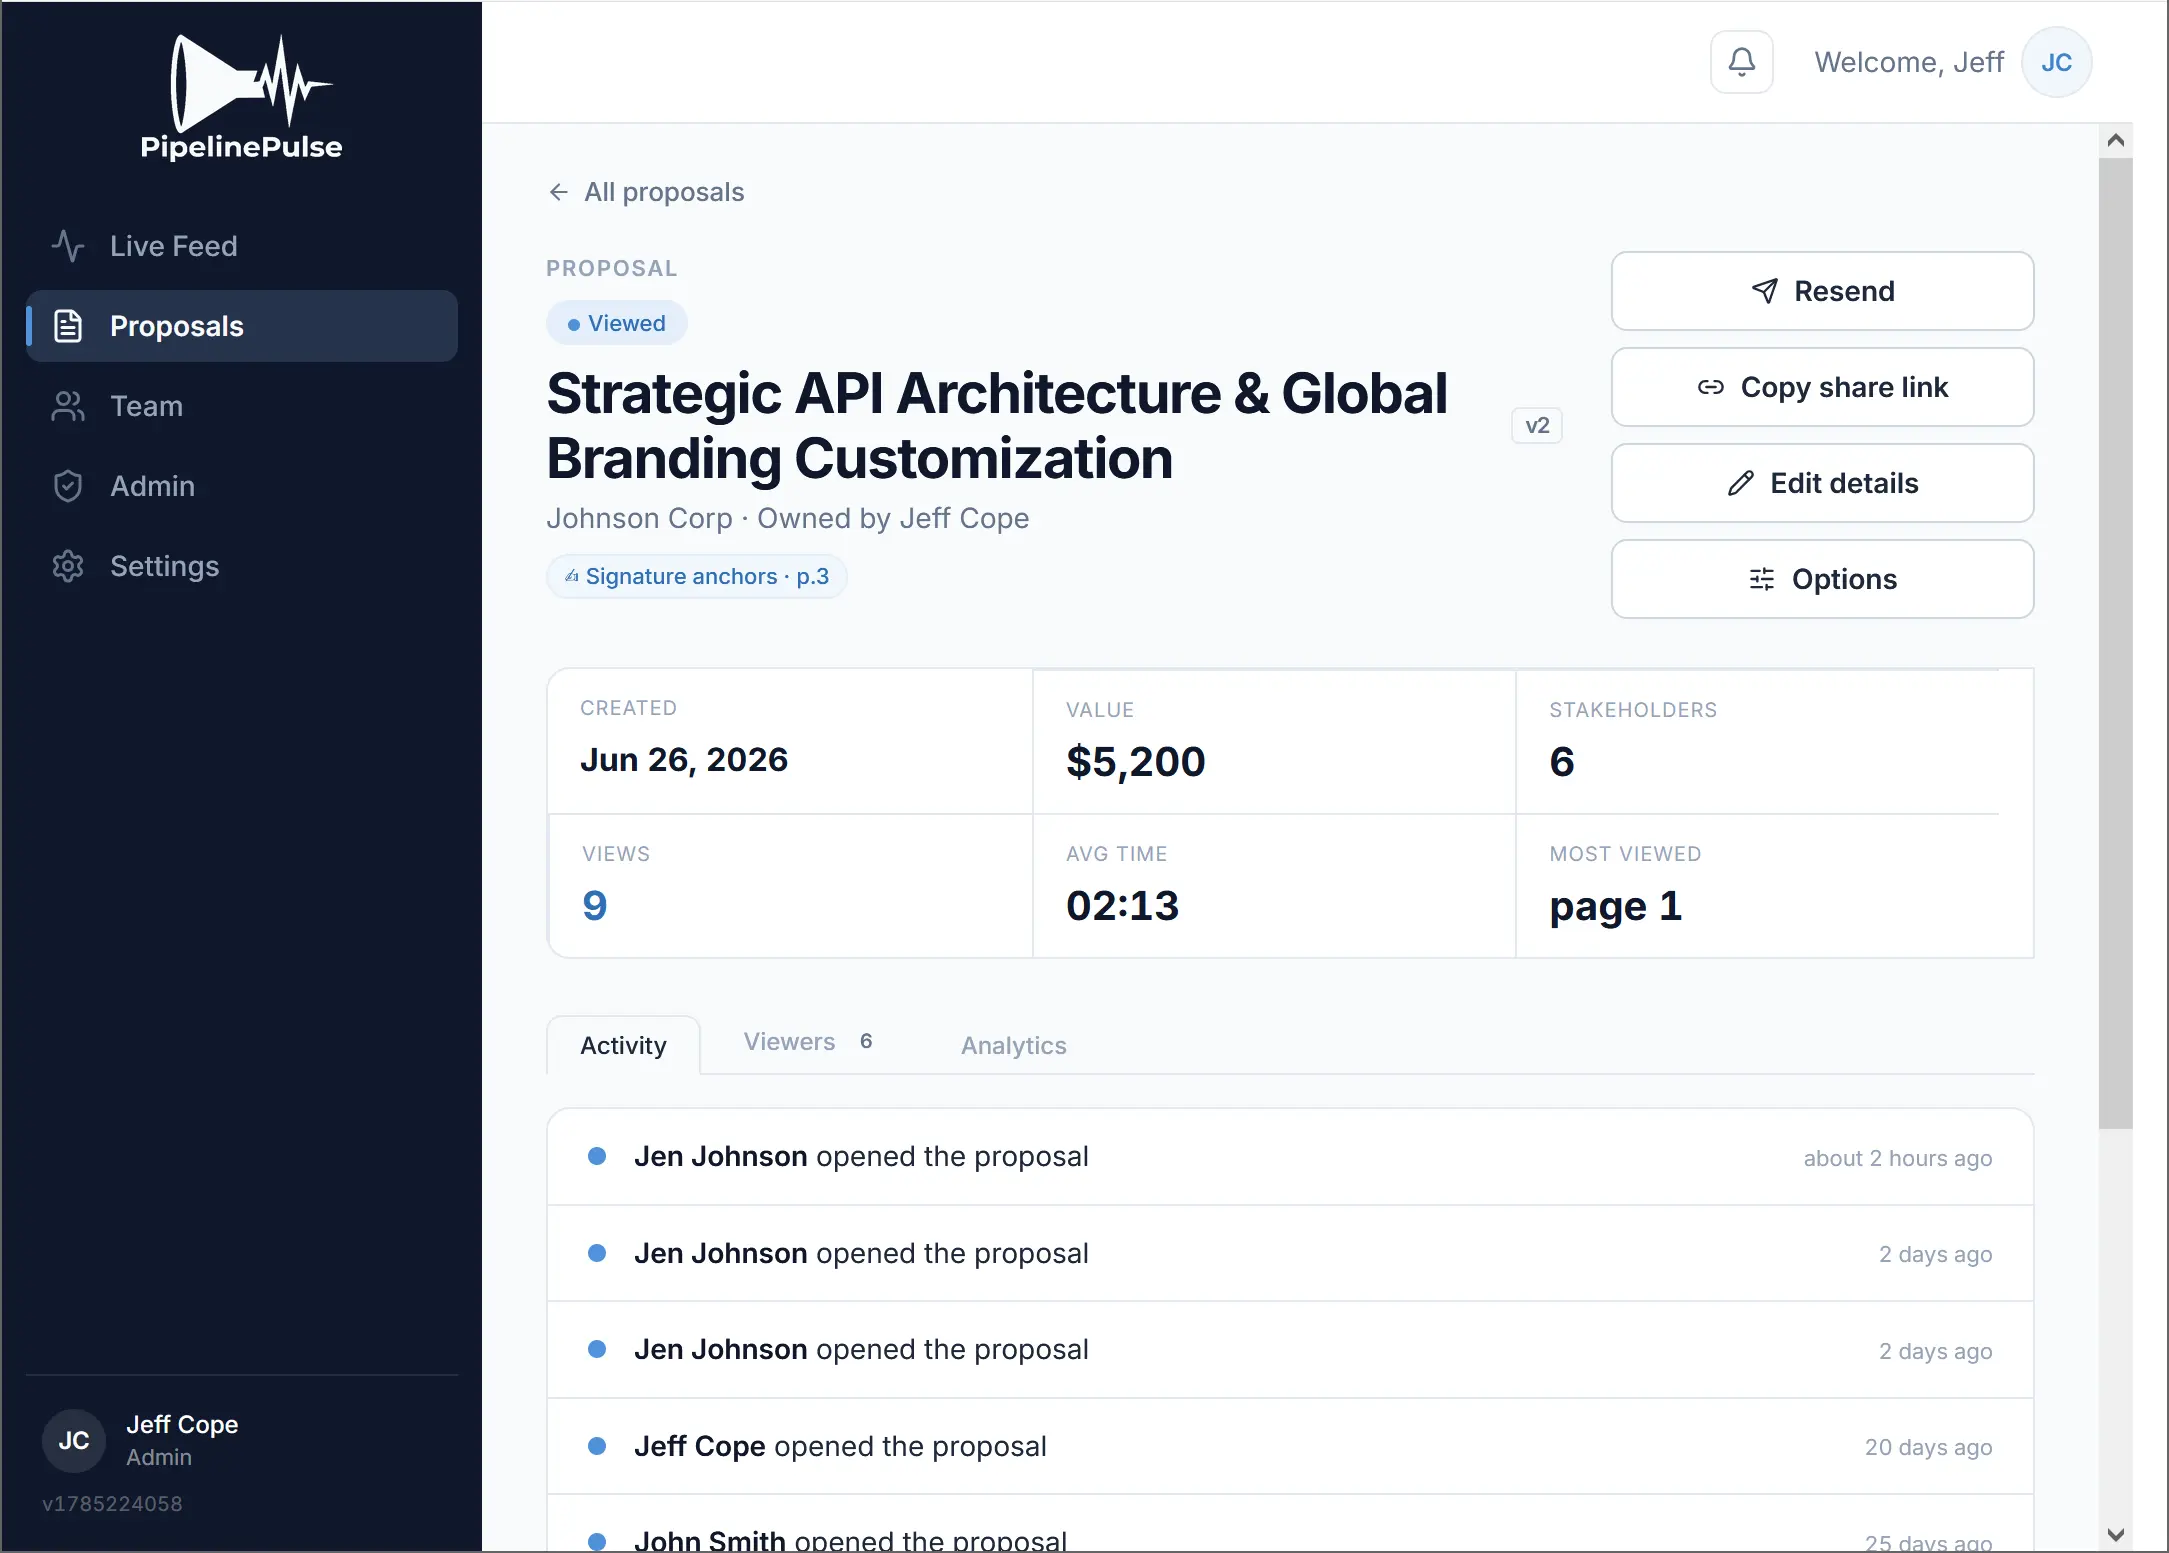
Task: Click the Jen Johnson activity from about 2 hours ago
Action: pos(1290,1157)
